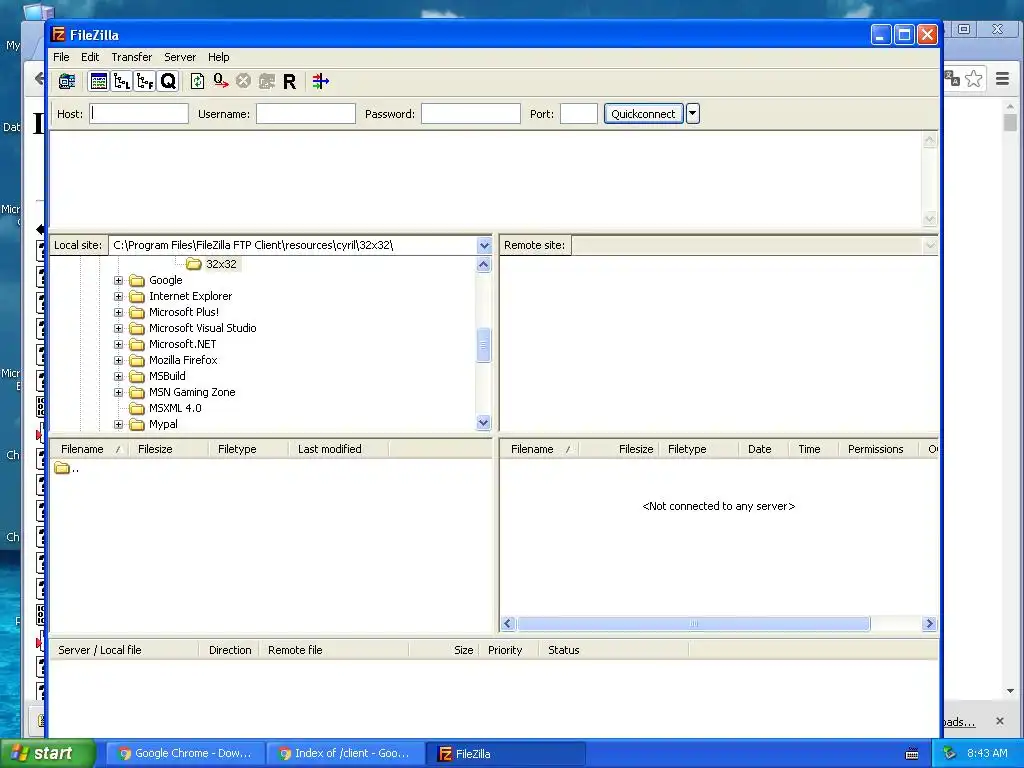Click the directory comparison arrows icon
Image resolution: width=1024 pixels, height=768 pixels.
click(x=320, y=82)
